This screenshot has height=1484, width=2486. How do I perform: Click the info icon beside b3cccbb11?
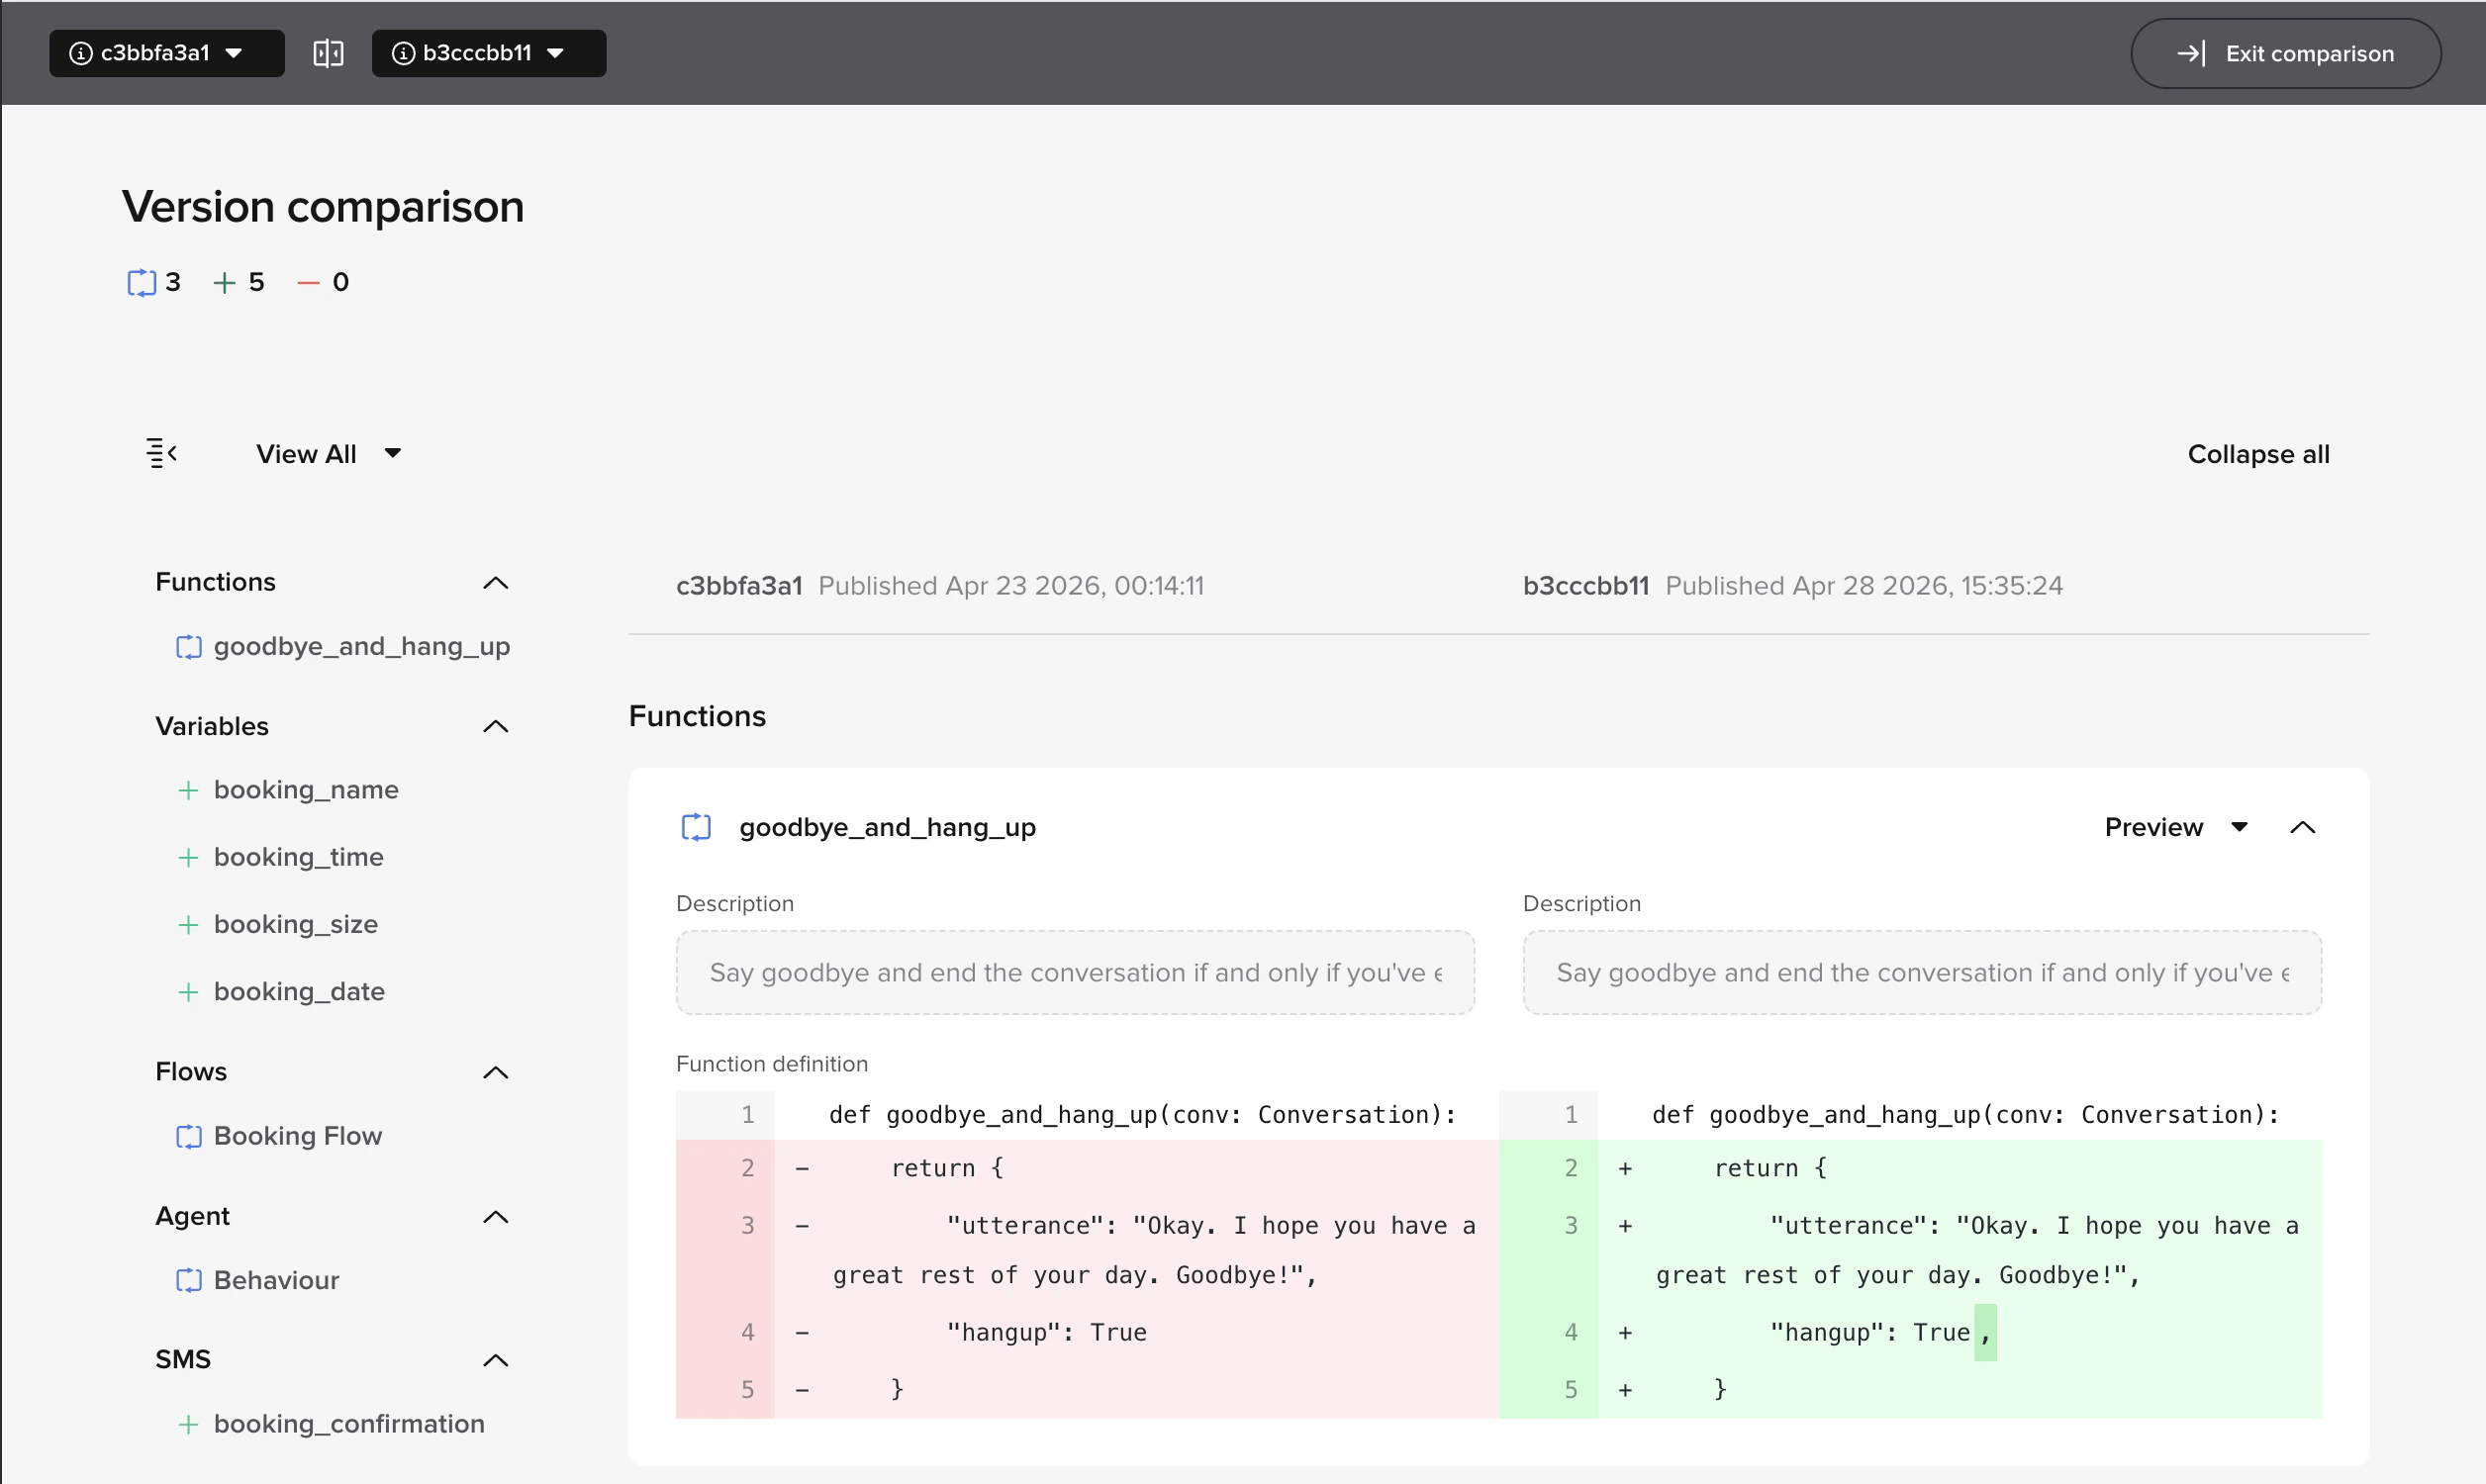pyautogui.click(x=403, y=53)
